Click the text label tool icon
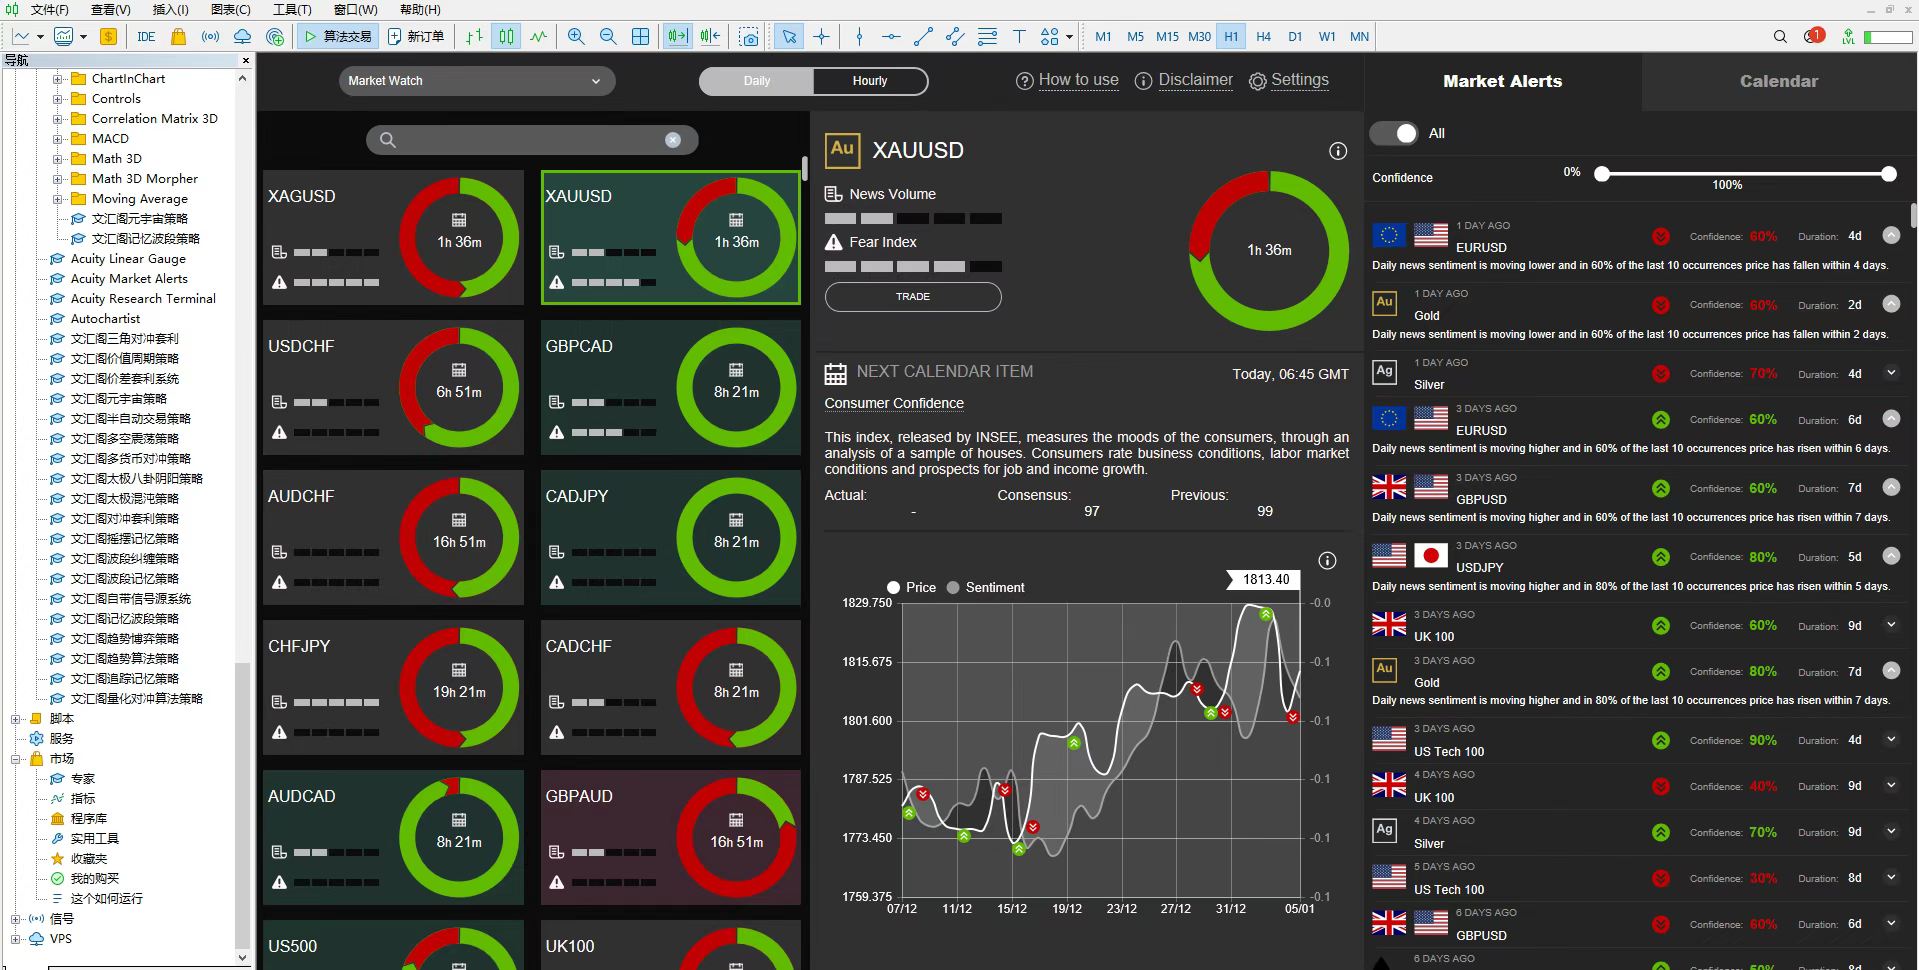The height and width of the screenshot is (970, 1919). coord(1019,37)
